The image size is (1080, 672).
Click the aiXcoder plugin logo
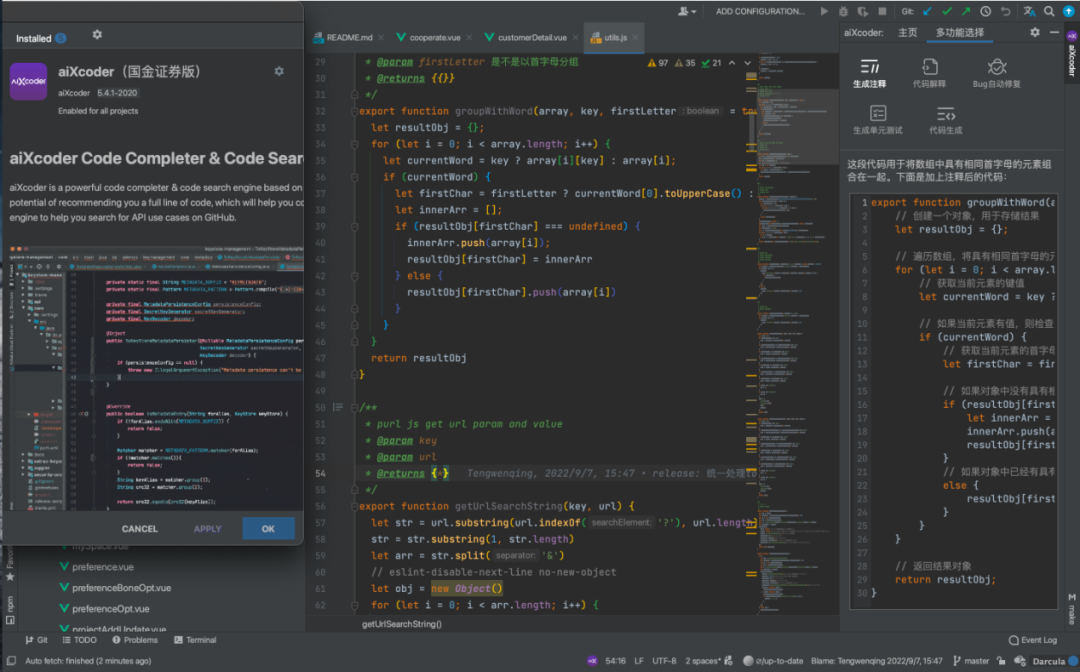pos(28,81)
